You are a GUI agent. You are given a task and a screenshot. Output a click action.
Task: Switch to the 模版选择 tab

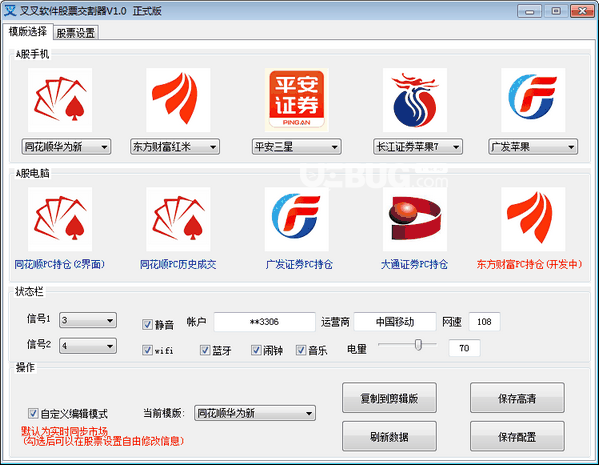tap(28, 32)
